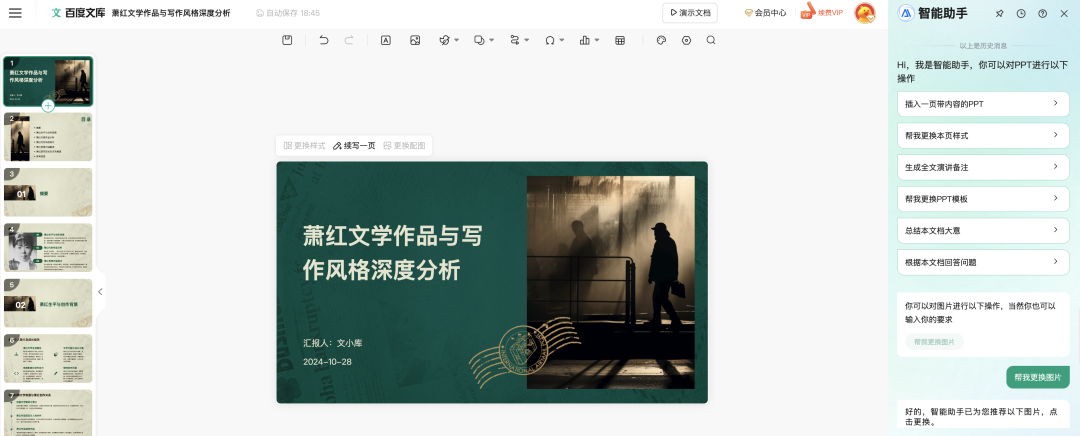Click 更换配图 above slide
The height and width of the screenshot is (436, 1080).
click(404, 146)
